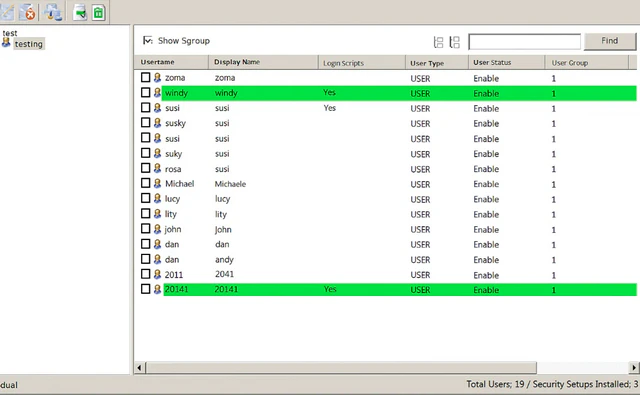Sort by the User Status column header

[x=506, y=62]
